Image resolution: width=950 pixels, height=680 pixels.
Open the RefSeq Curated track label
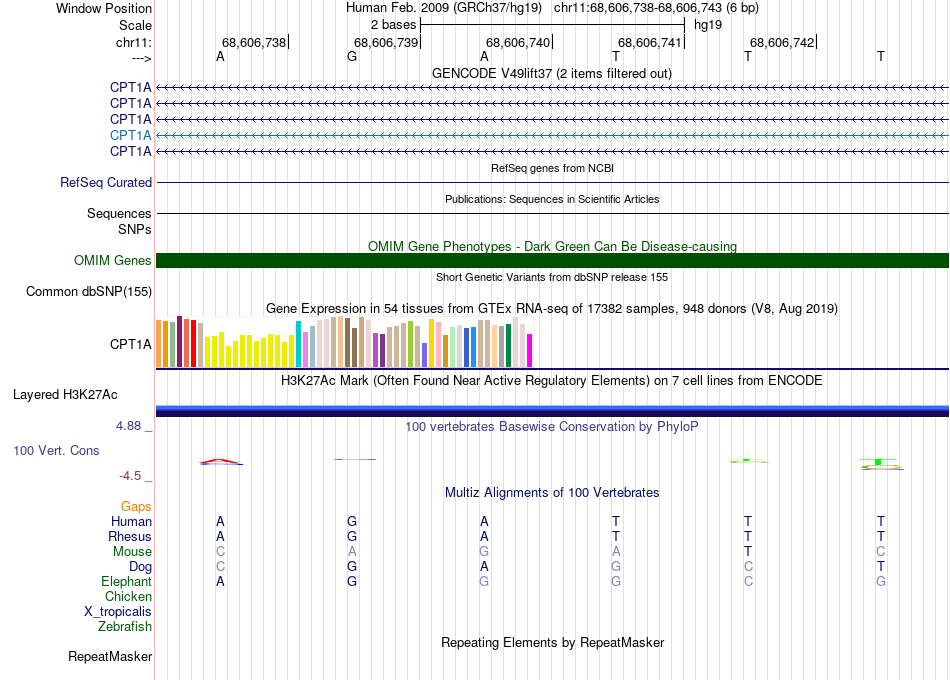click(x=106, y=182)
